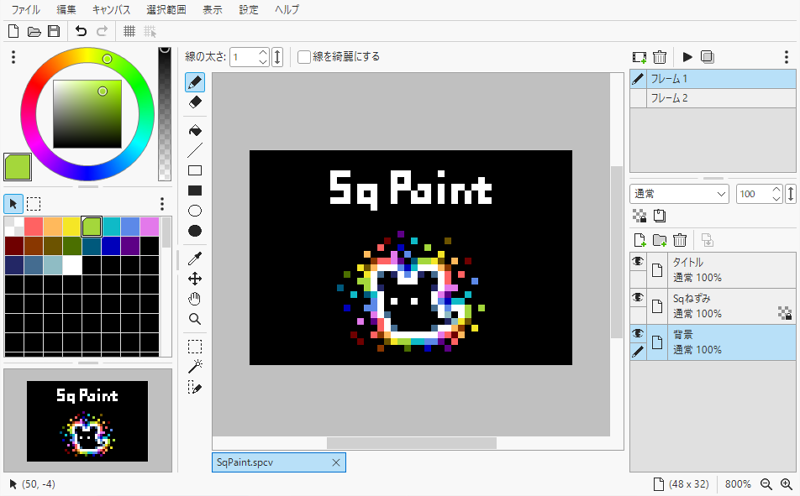
Task: Open the ファイル menu
Action: (26, 9)
